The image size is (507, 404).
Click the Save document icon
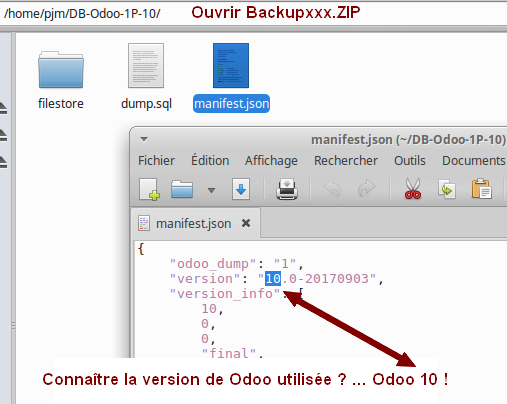(x=241, y=189)
